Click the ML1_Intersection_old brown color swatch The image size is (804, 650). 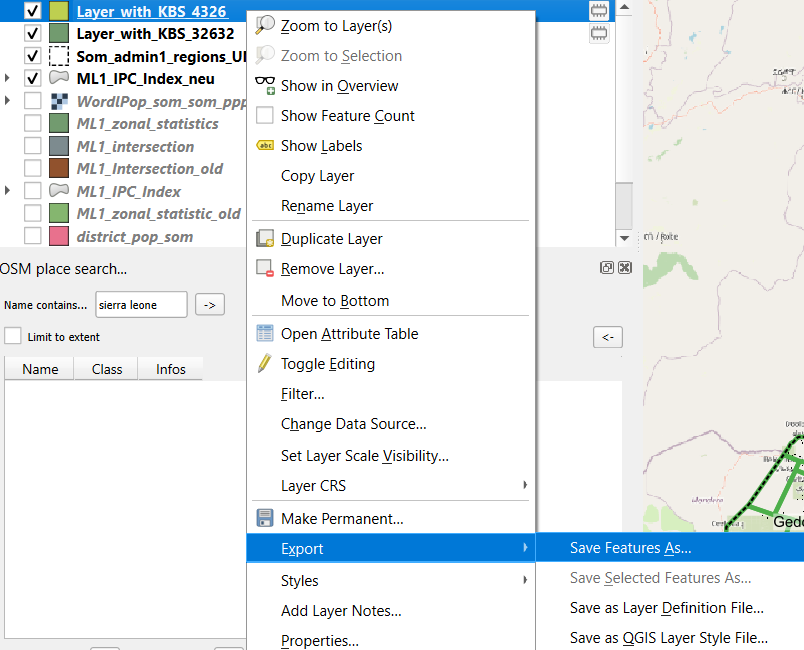coord(59,168)
